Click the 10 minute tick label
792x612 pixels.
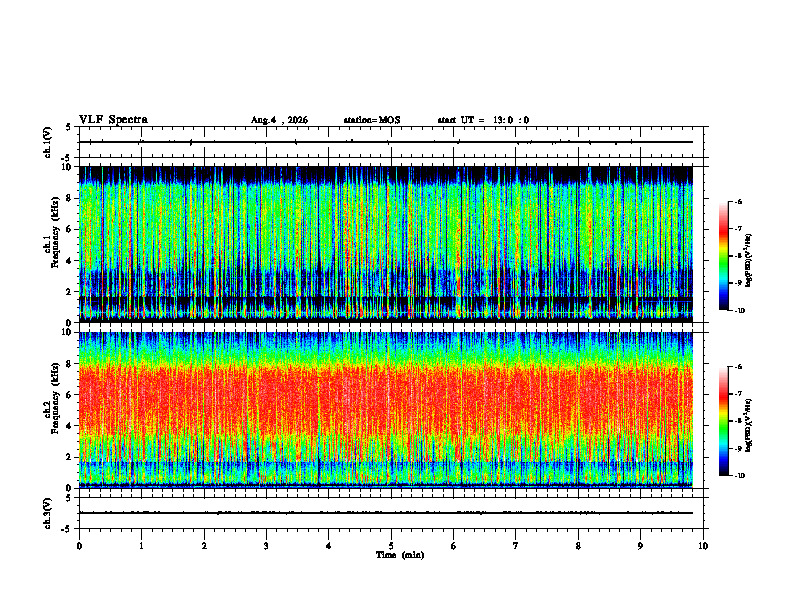point(703,546)
